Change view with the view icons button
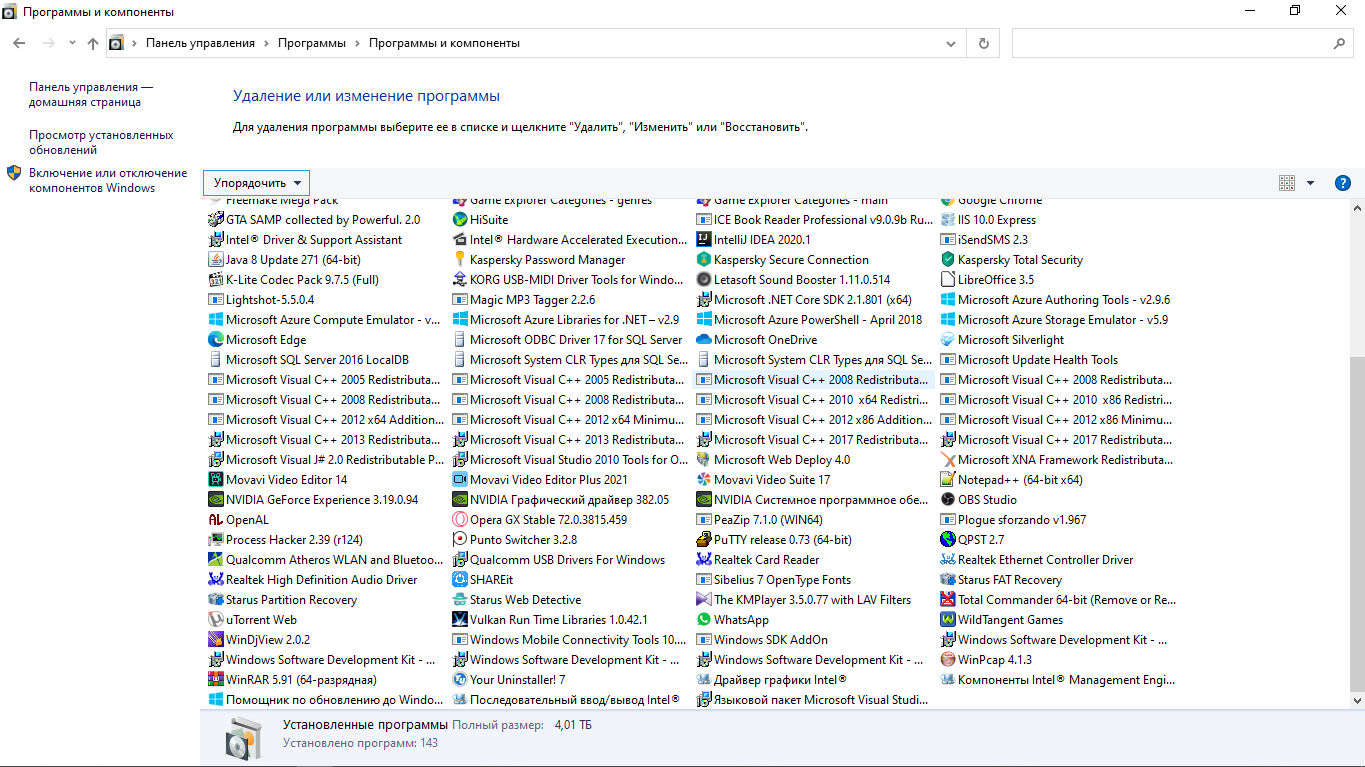This screenshot has width=1365, height=767. (1287, 183)
